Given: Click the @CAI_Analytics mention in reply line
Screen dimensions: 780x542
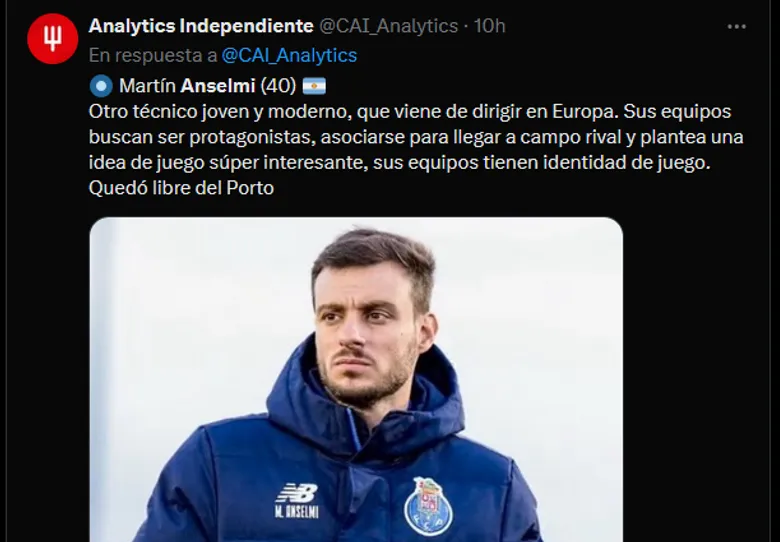Looking at the screenshot, I should tap(289, 56).
